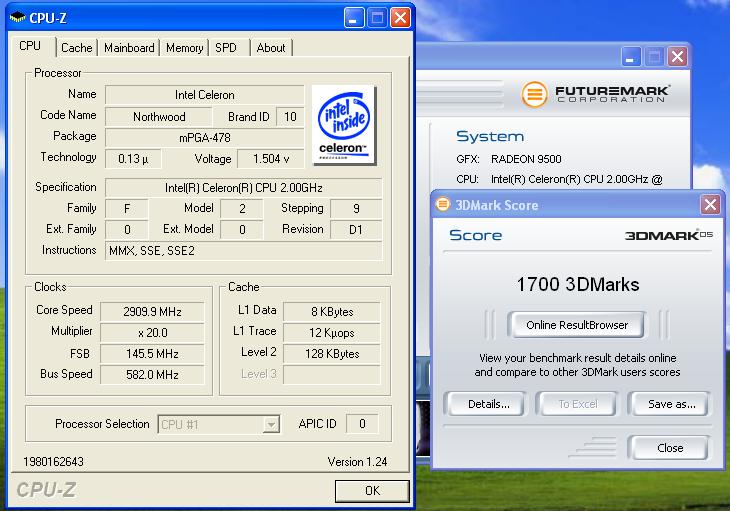Click the APIC ID value field
730x511 pixels.
click(x=362, y=424)
